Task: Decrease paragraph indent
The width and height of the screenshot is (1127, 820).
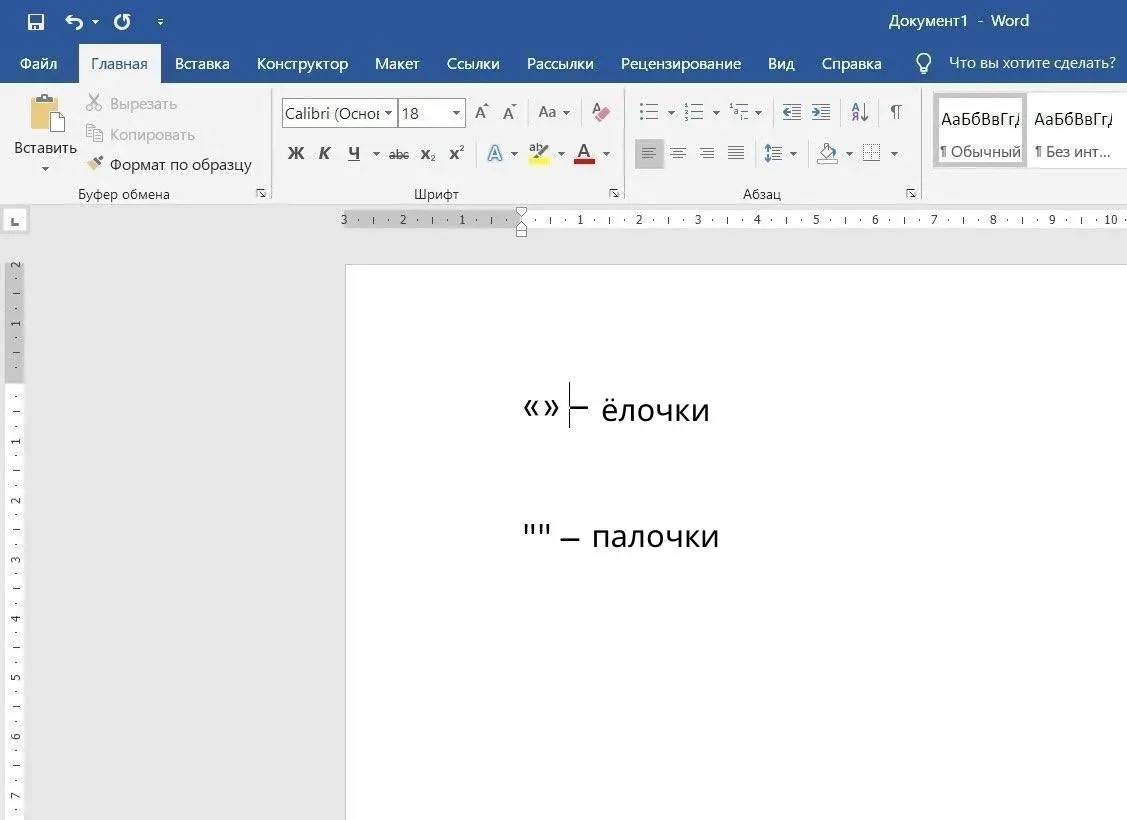Action: click(x=791, y=112)
